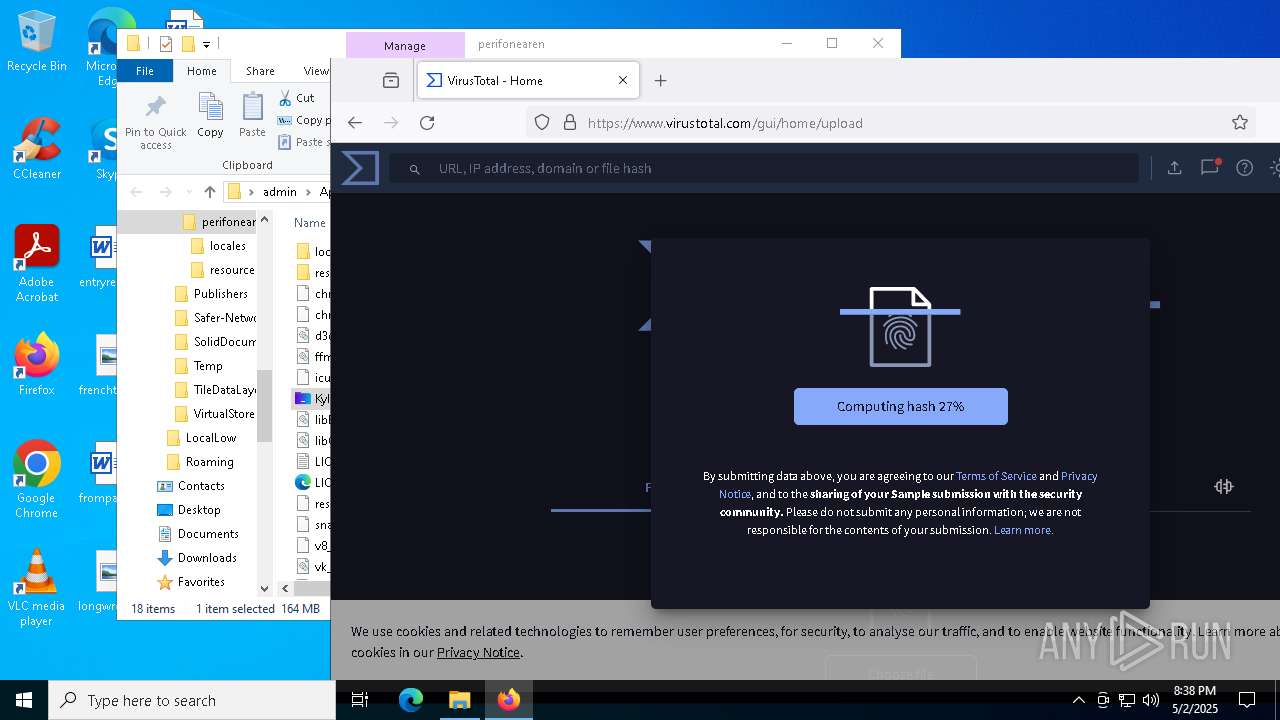Switch to the Home ribbon tab
This screenshot has height=720, width=1280.
point(201,71)
